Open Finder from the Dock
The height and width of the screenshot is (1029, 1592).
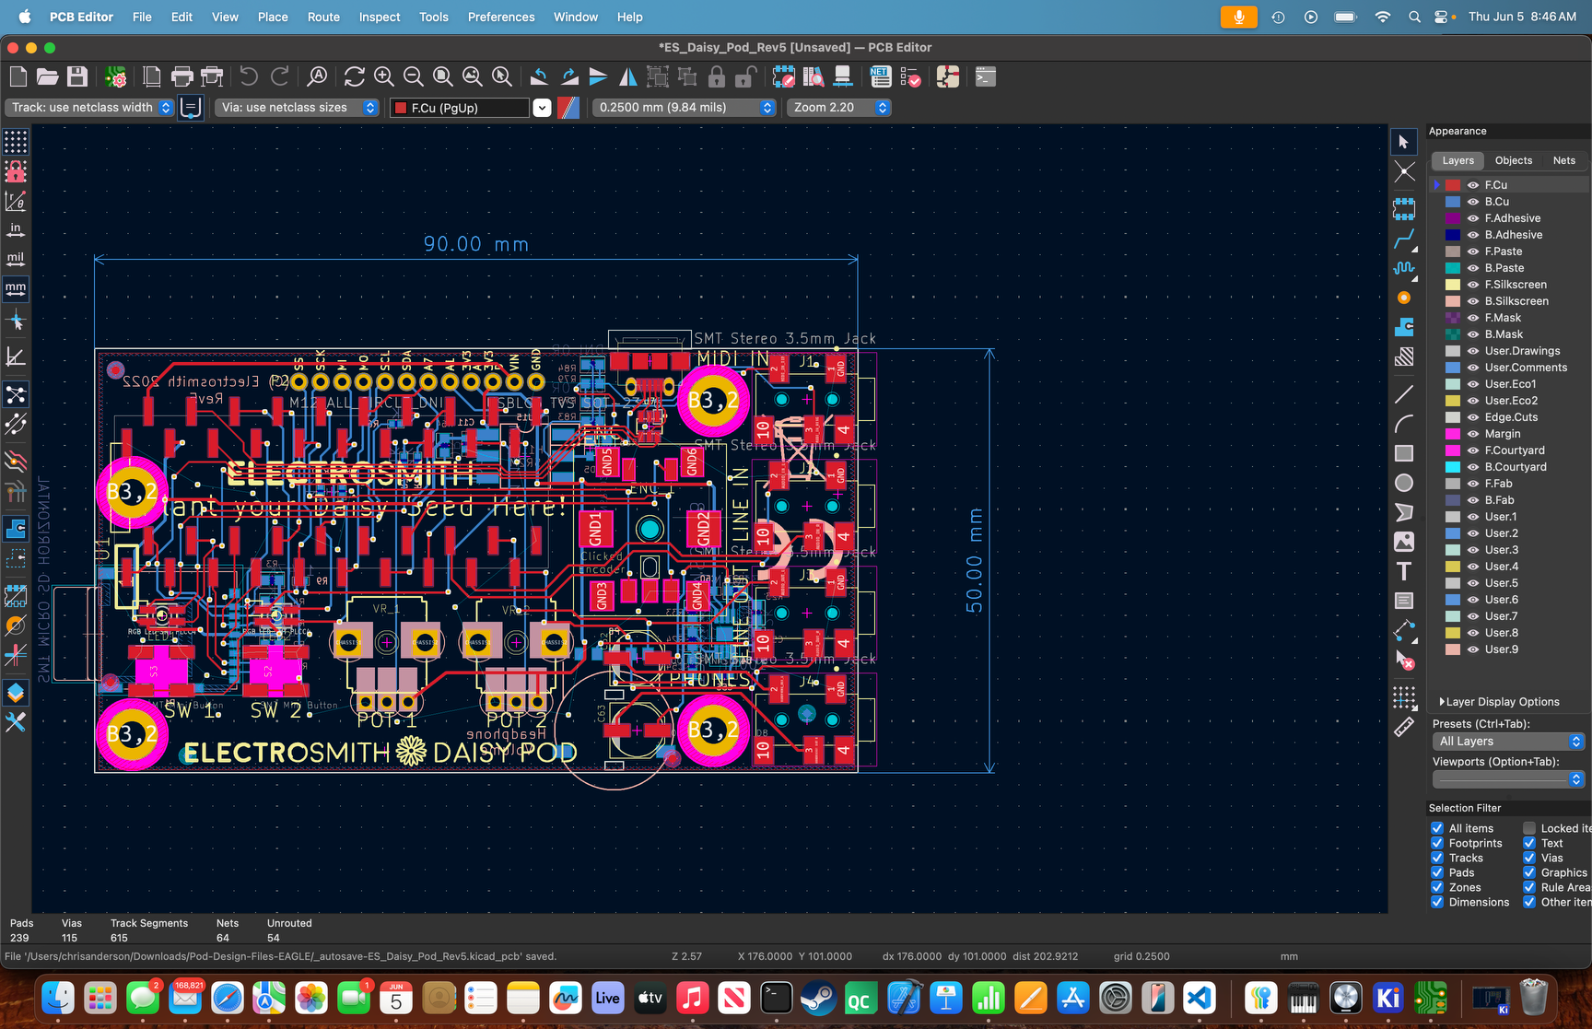pyautogui.click(x=59, y=997)
